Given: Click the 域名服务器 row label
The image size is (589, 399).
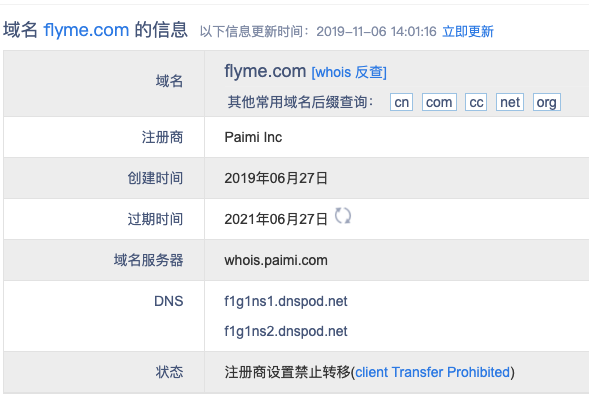Looking at the screenshot, I should [x=148, y=260].
